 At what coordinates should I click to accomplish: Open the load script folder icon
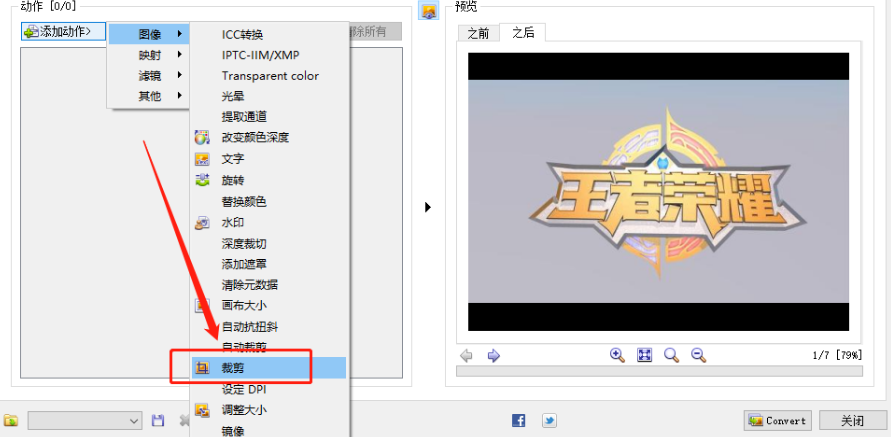(x=11, y=421)
